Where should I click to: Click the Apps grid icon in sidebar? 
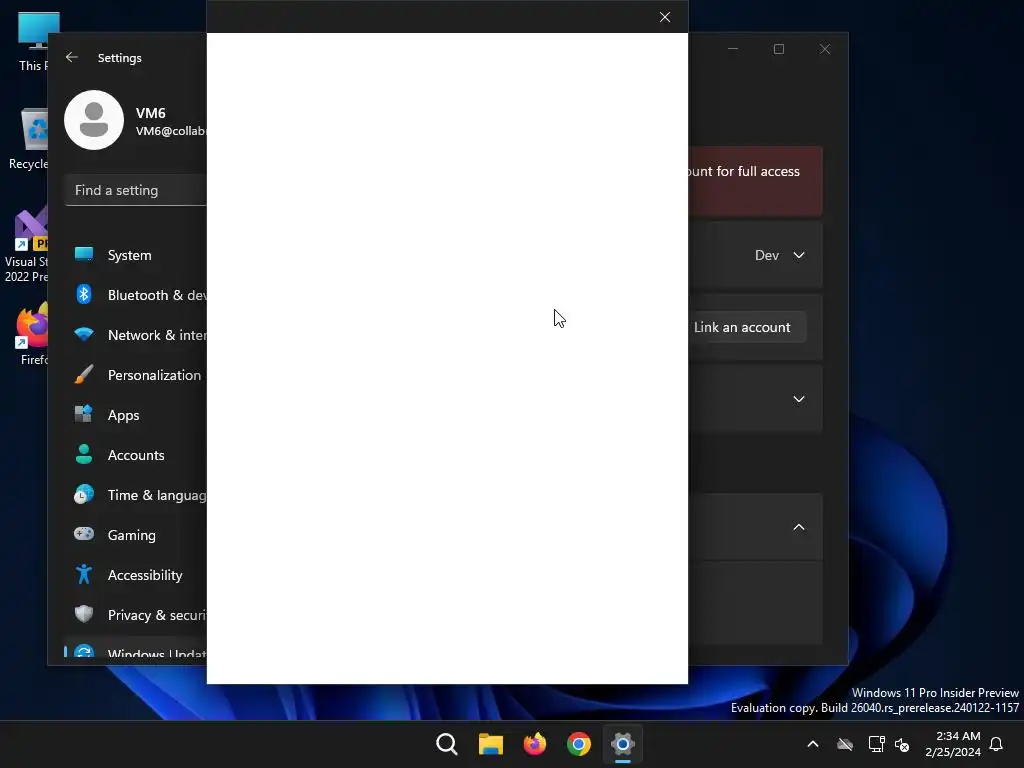84,414
